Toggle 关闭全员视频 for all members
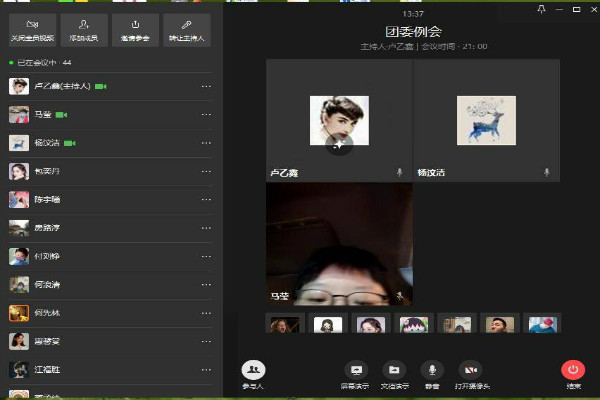This screenshot has width=600, height=400. tap(32, 29)
